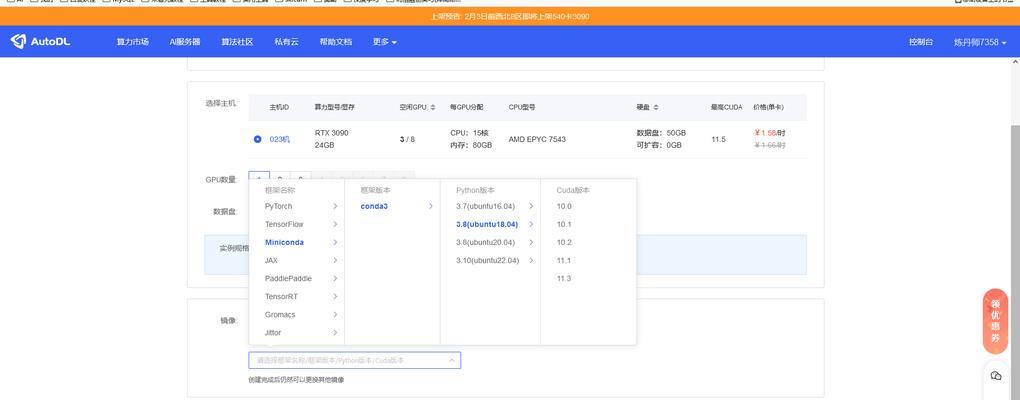Image resolution: width=1020 pixels, height=400 pixels.
Task: Open the customer service chat icon
Action: tap(995, 376)
